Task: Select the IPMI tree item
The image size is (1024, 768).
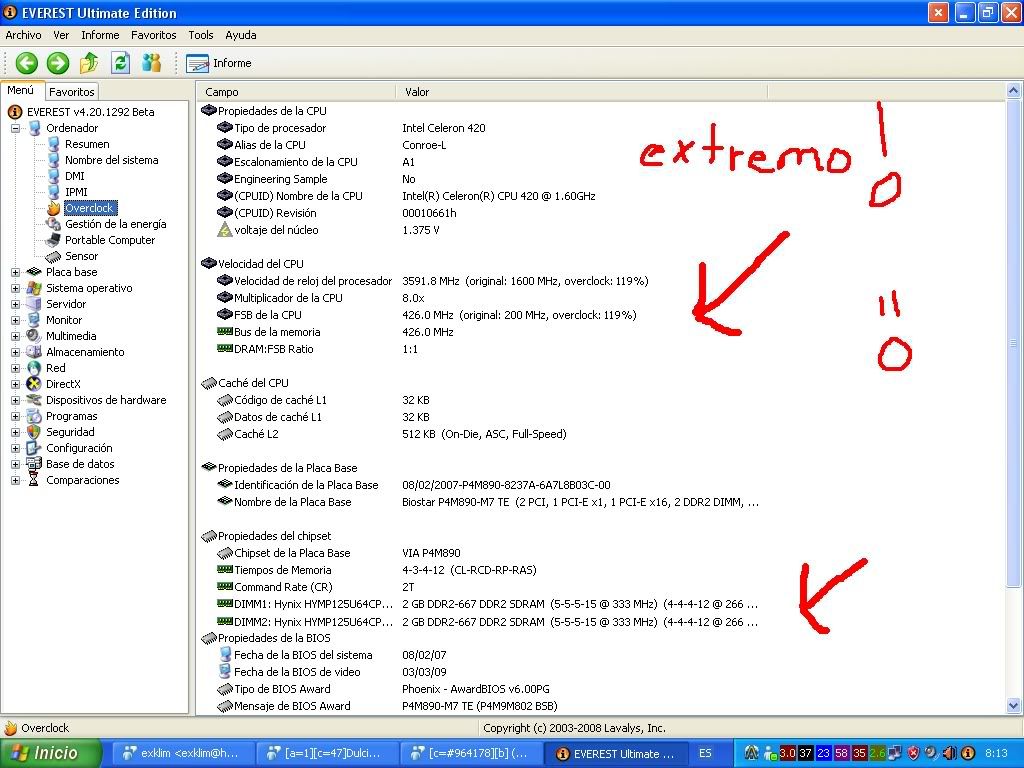Action: pos(76,192)
